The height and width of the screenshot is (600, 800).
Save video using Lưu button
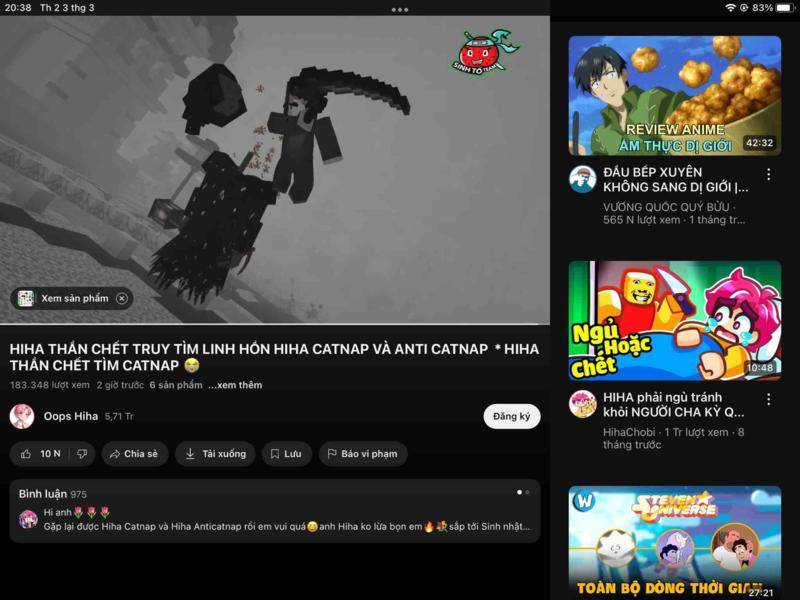pyautogui.click(x=286, y=454)
